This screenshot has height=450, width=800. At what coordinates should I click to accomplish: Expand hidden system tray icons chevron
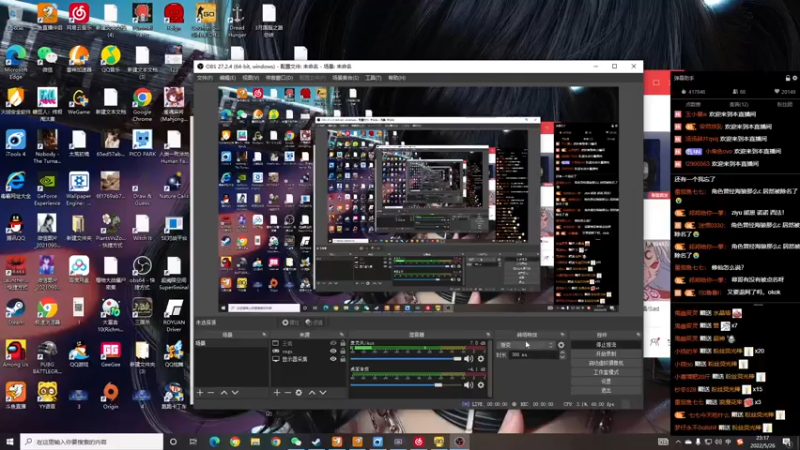pyautogui.click(x=678, y=441)
